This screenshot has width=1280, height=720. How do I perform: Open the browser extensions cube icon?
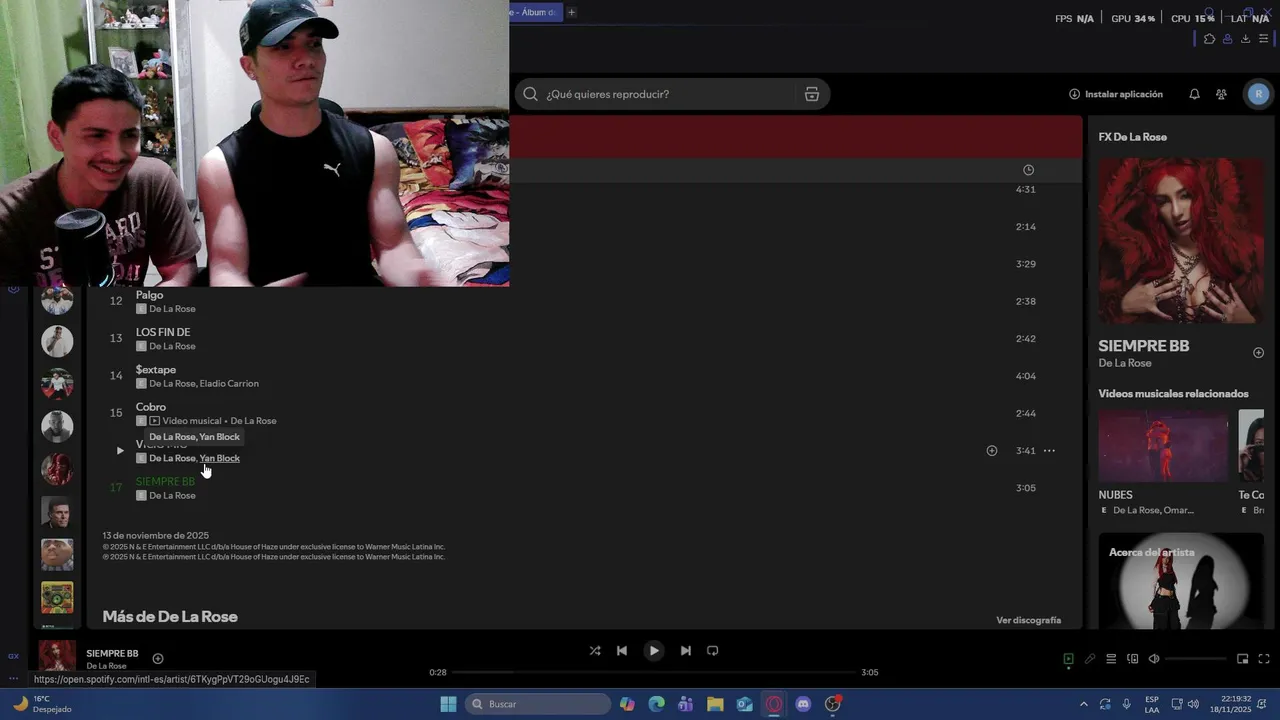(1209, 39)
